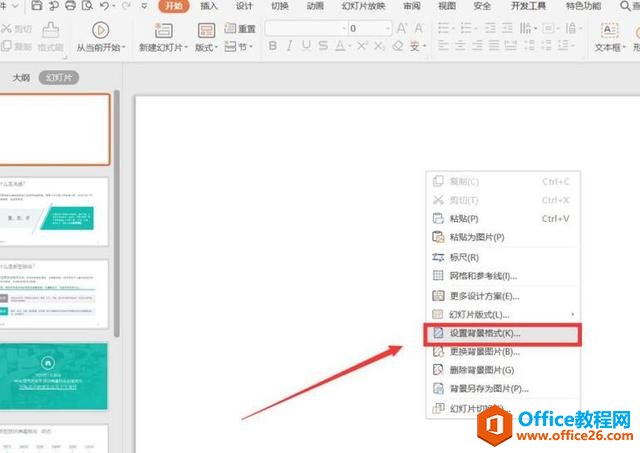Click the Print icon in quick access toolbar
Screen dimensions: 640x453
tap(70, 5)
